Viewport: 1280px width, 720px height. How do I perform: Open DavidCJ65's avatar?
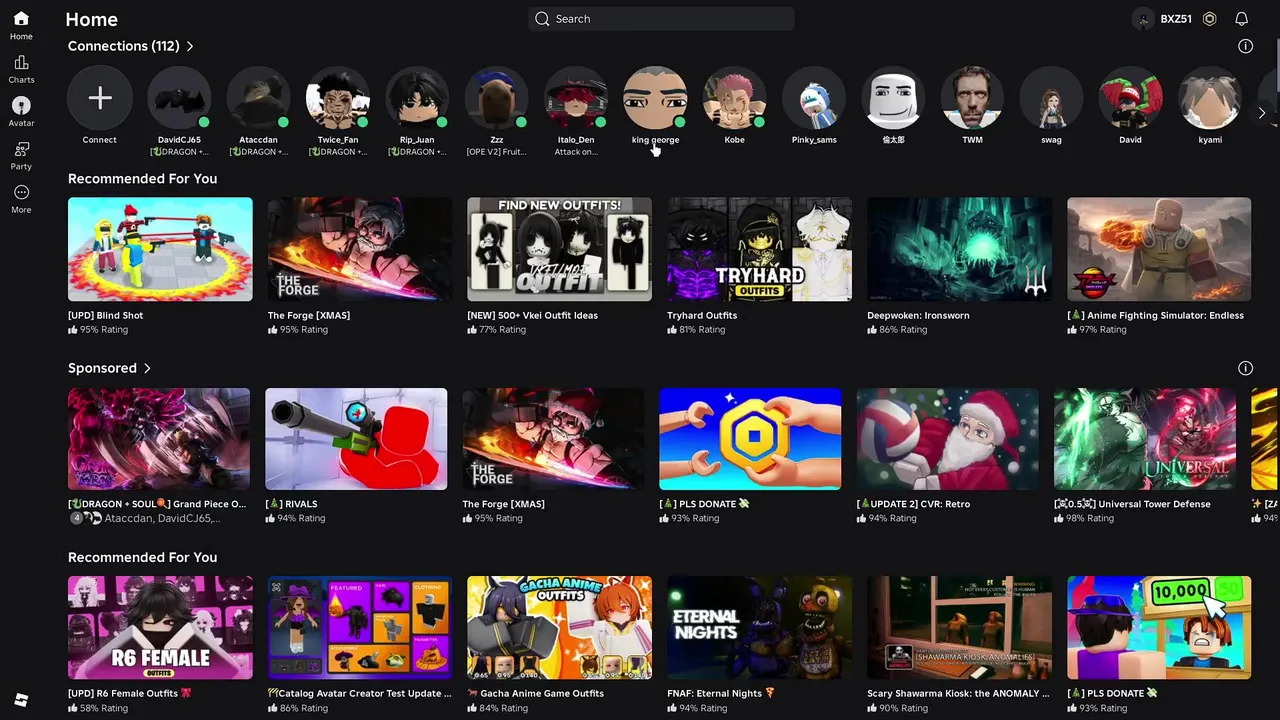point(179,98)
